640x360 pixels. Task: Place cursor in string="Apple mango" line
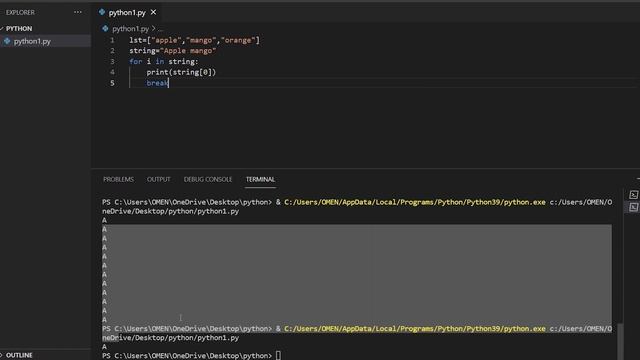click(x=173, y=51)
